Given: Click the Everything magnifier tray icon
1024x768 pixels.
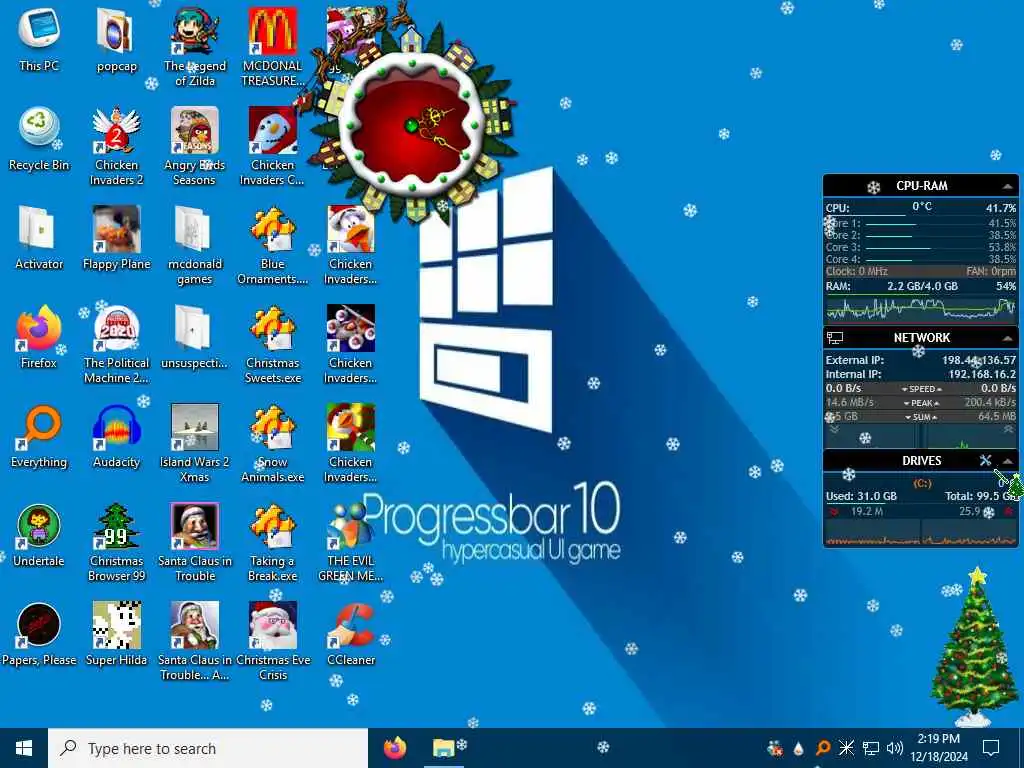Looking at the screenshot, I should [822, 748].
